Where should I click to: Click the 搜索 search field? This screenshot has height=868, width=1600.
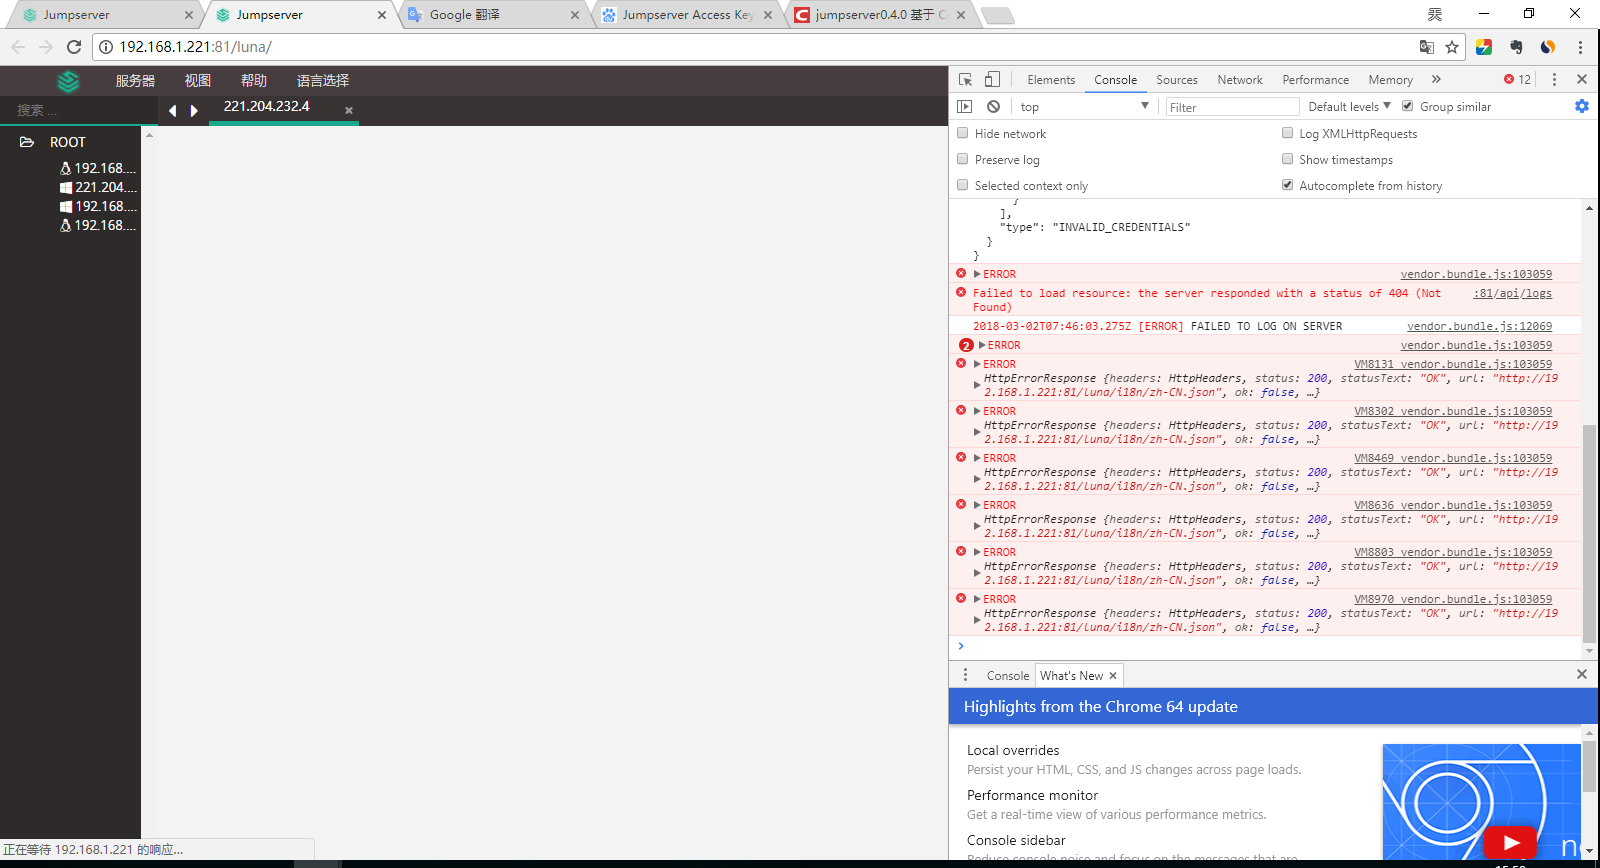(80, 110)
